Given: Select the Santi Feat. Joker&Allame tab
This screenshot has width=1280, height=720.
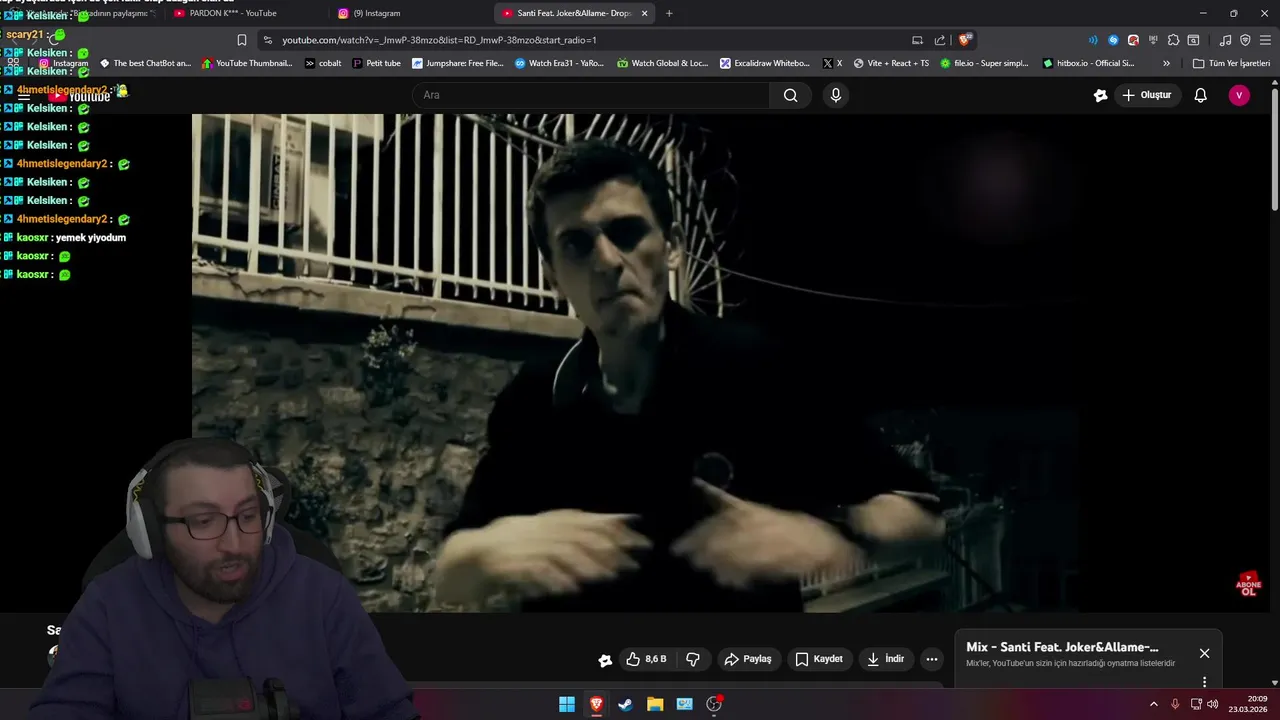Looking at the screenshot, I should coord(572,13).
